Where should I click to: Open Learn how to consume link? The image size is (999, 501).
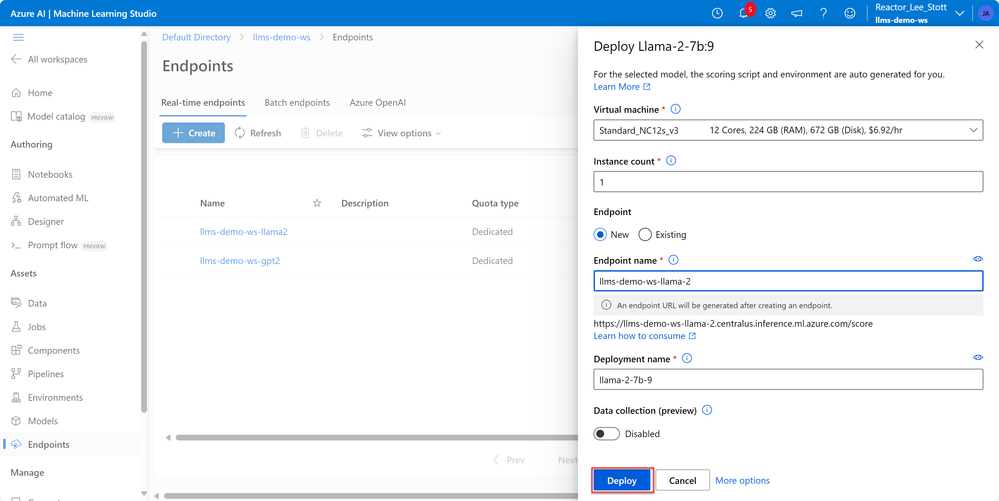coord(645,336)
